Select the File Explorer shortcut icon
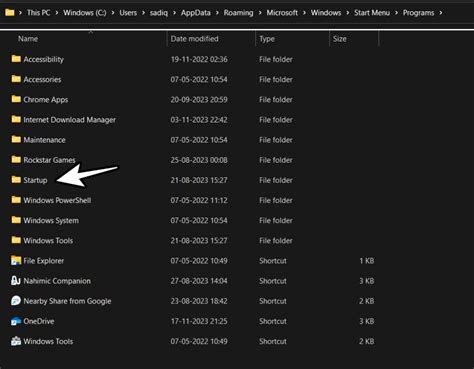Viewport: 474px width, 369px height. pyautogui.click(x=16, y=260)
